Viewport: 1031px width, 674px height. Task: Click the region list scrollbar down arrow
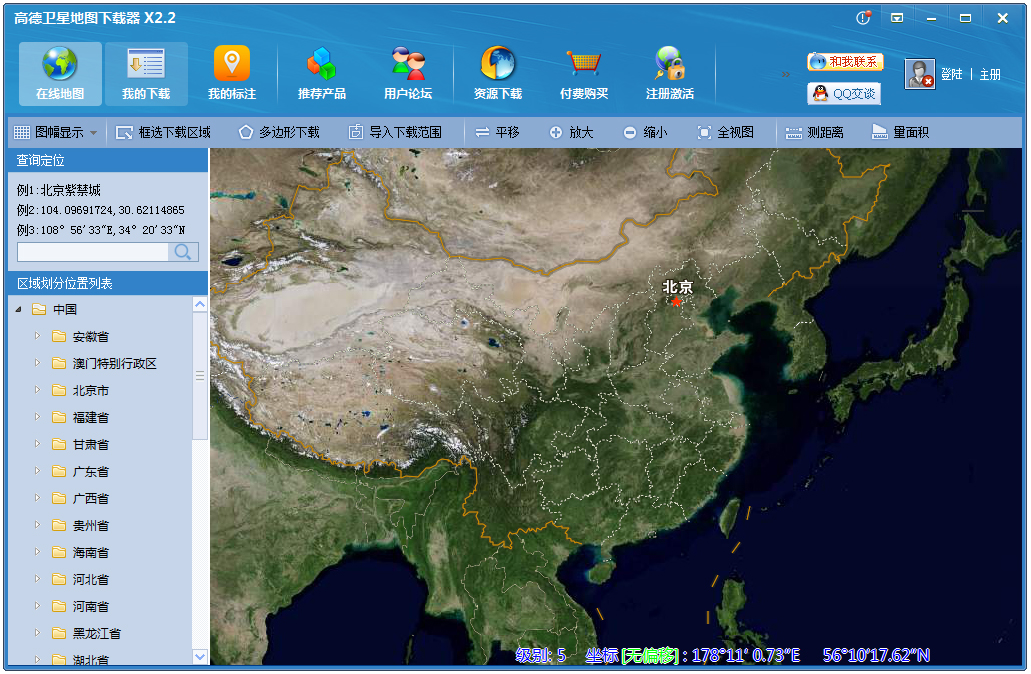point(200,656)
